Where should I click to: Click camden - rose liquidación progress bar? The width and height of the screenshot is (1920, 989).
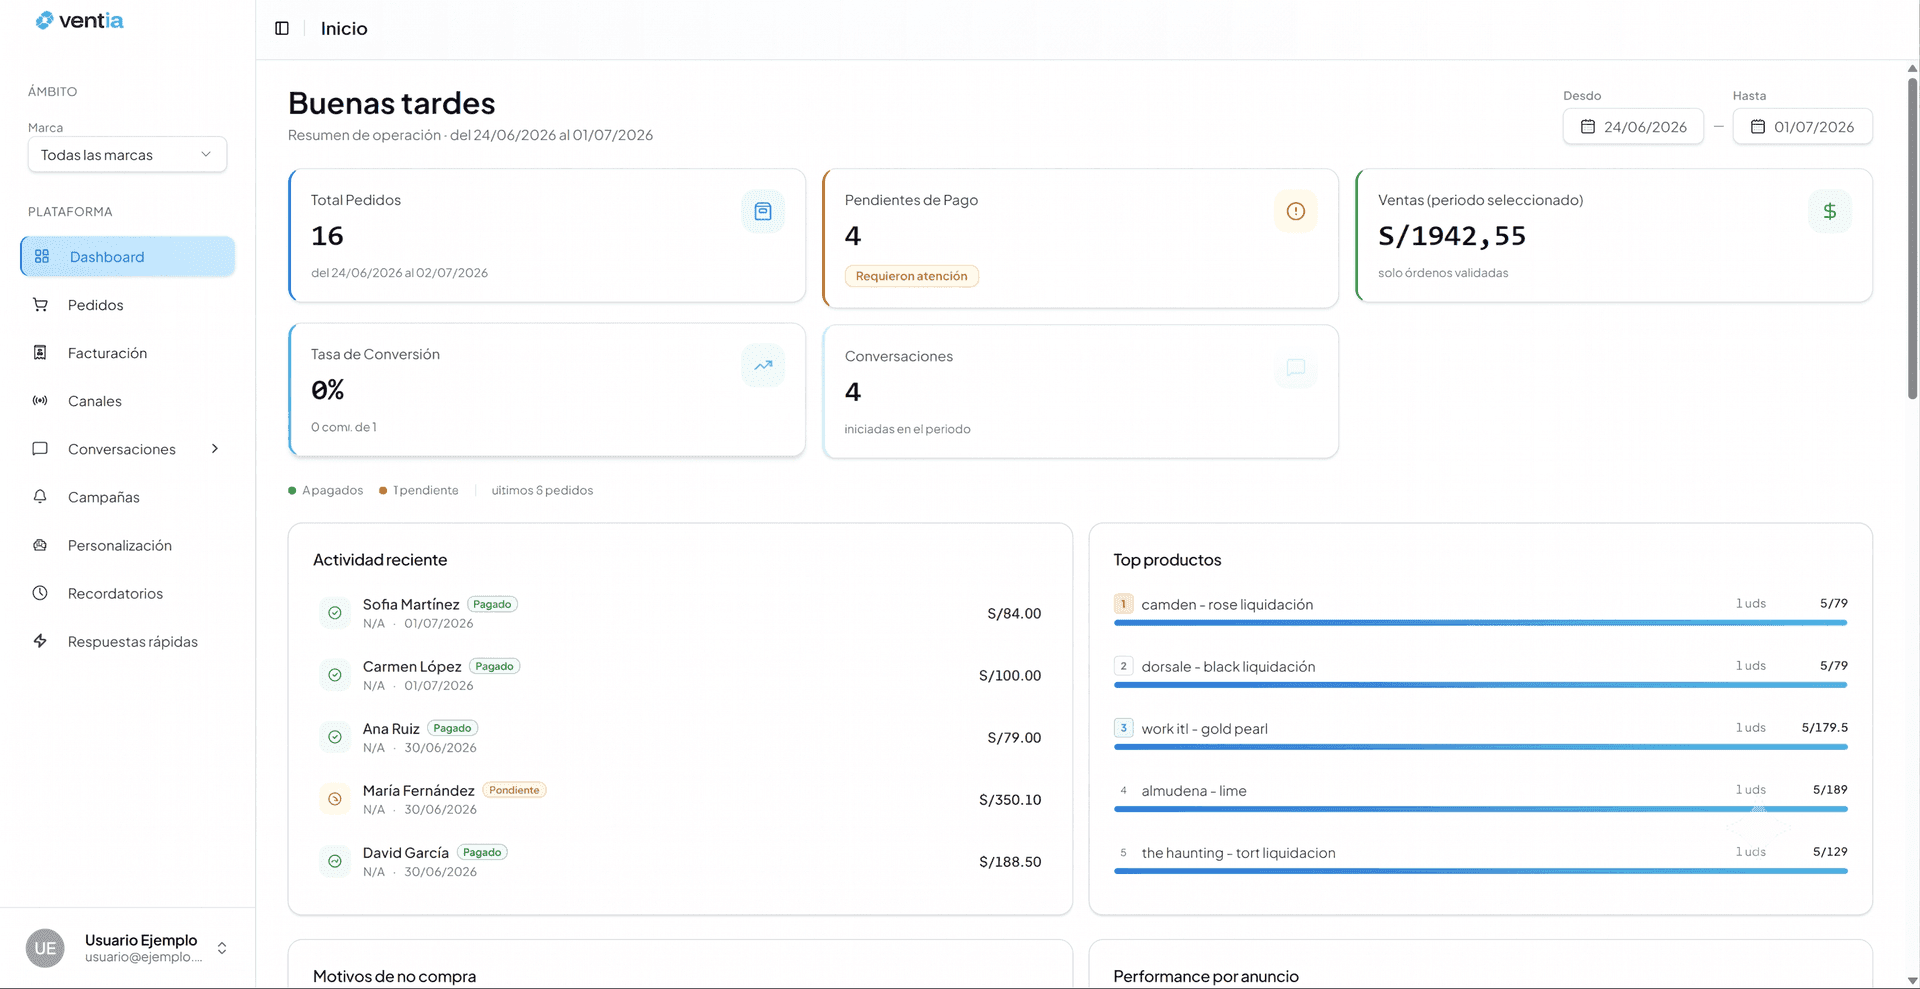point(1480,623)
